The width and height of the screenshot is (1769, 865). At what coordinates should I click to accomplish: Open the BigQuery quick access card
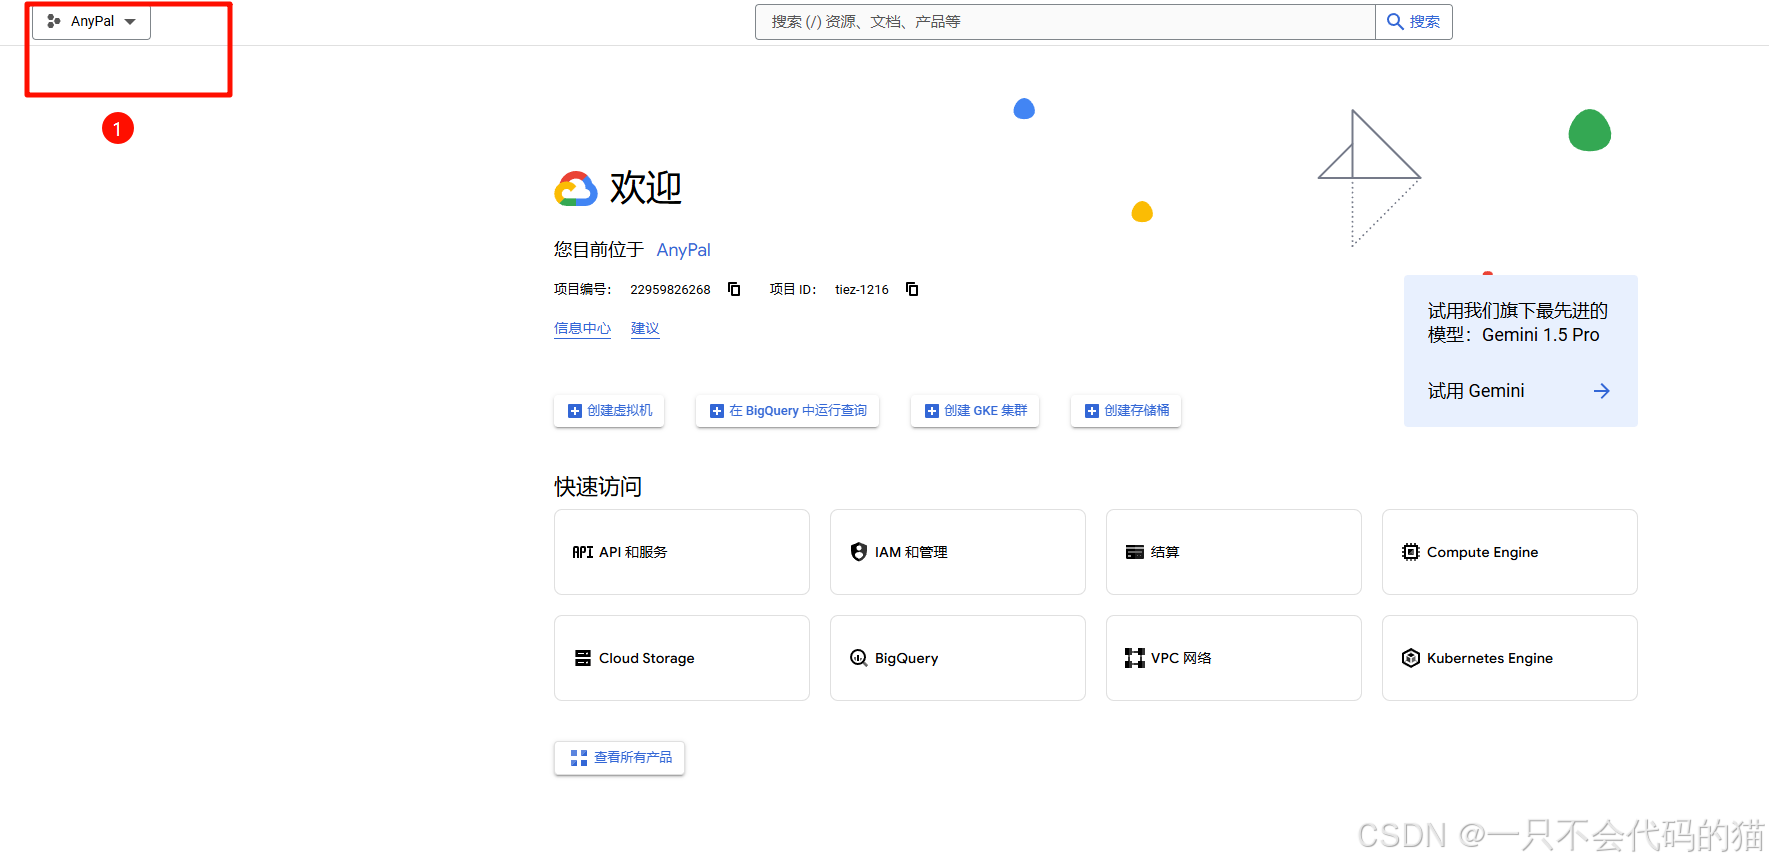coord(958,658)
